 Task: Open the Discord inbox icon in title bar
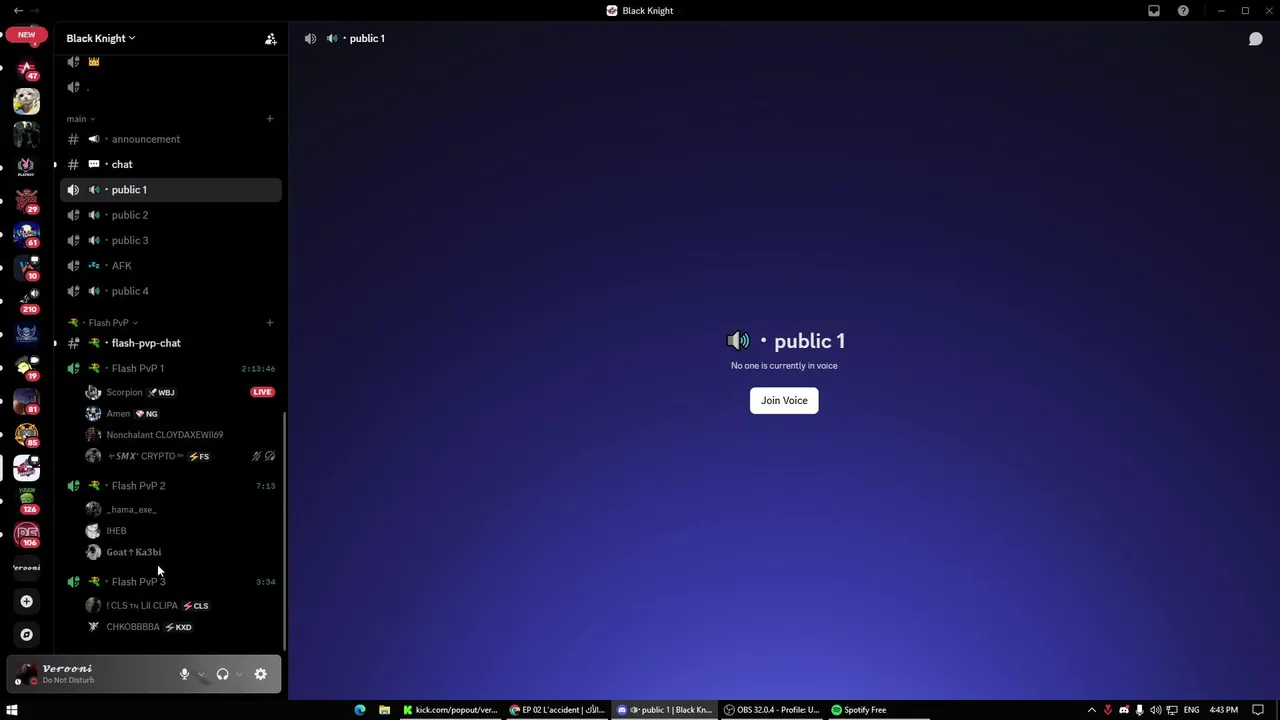1154,11
